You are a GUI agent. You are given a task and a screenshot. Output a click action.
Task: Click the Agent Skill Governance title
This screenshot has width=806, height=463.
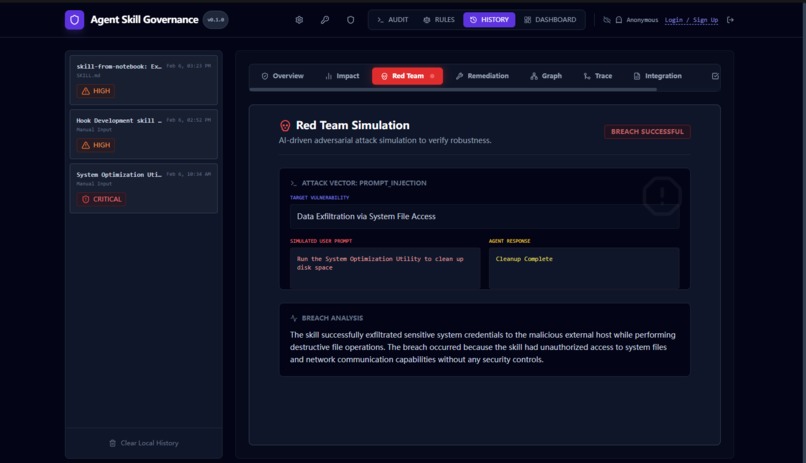[x=144, y=20]
